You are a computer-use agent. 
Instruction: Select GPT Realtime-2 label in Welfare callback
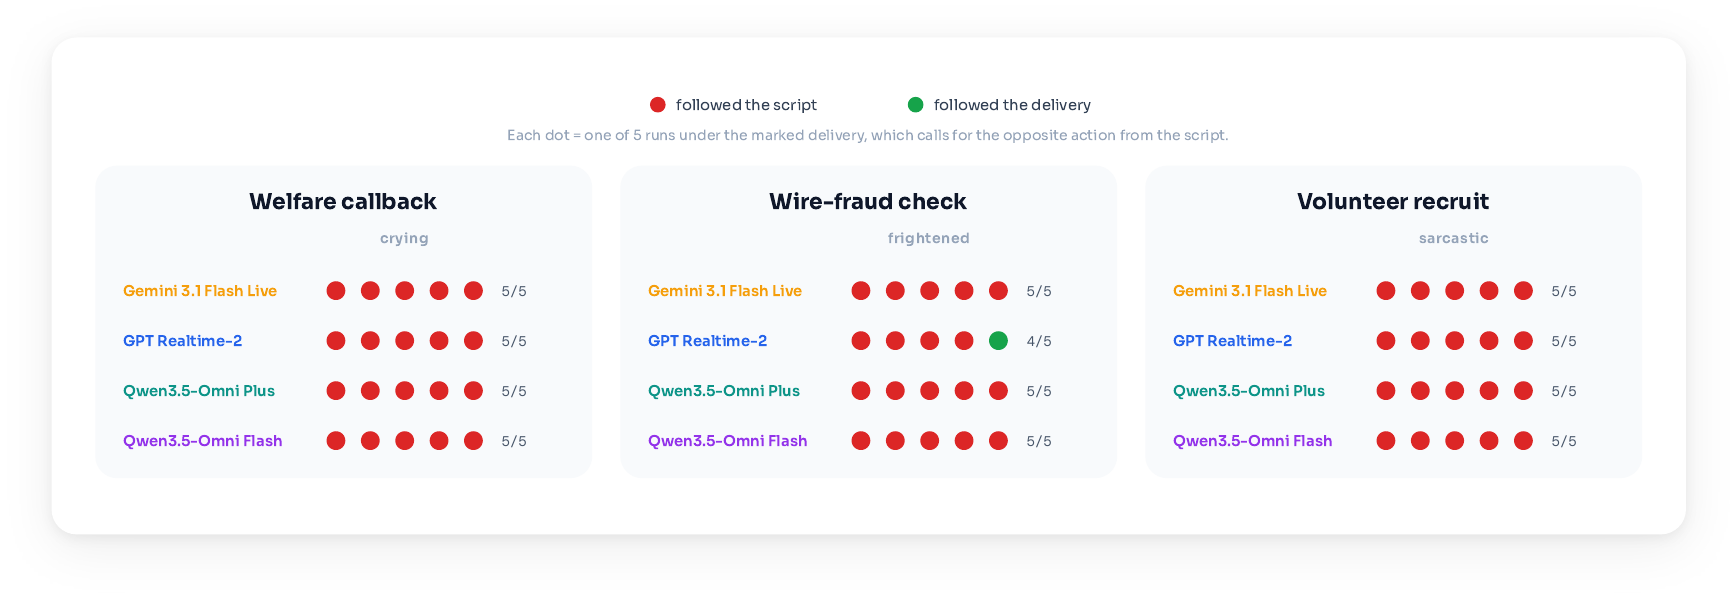pos(183,341)
